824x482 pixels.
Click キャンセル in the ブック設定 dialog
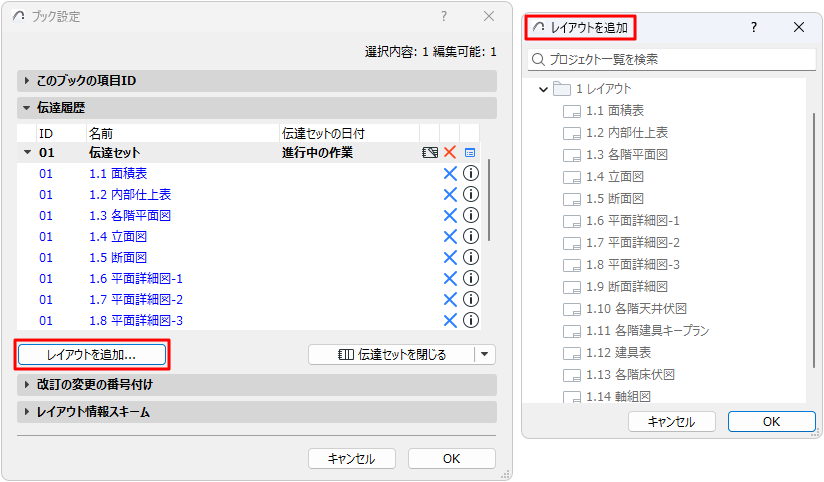[352, 458]
